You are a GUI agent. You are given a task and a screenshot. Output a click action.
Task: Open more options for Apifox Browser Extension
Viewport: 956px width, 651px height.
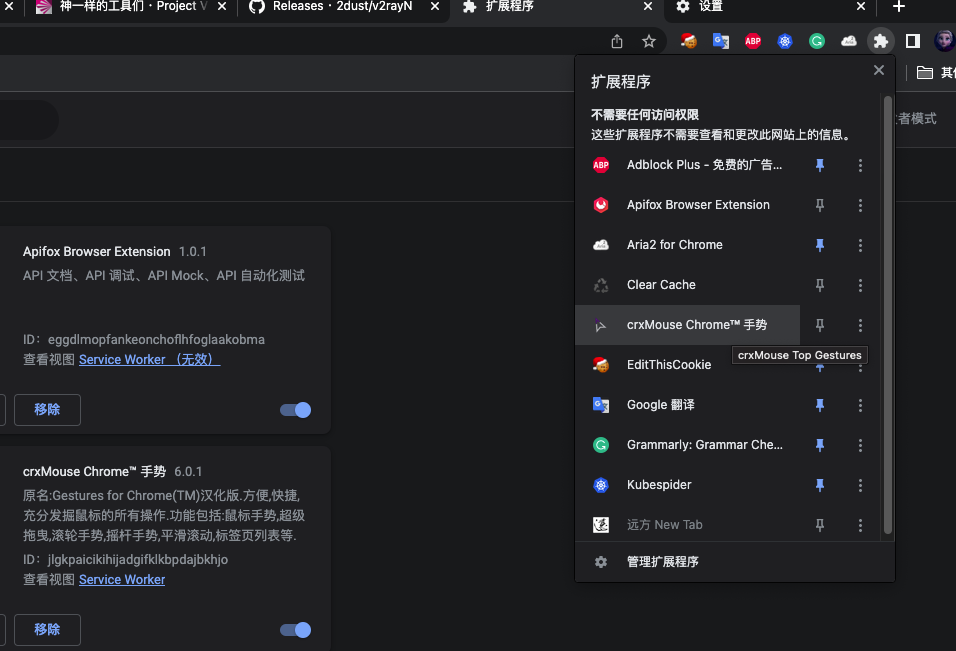click(860, 205)
